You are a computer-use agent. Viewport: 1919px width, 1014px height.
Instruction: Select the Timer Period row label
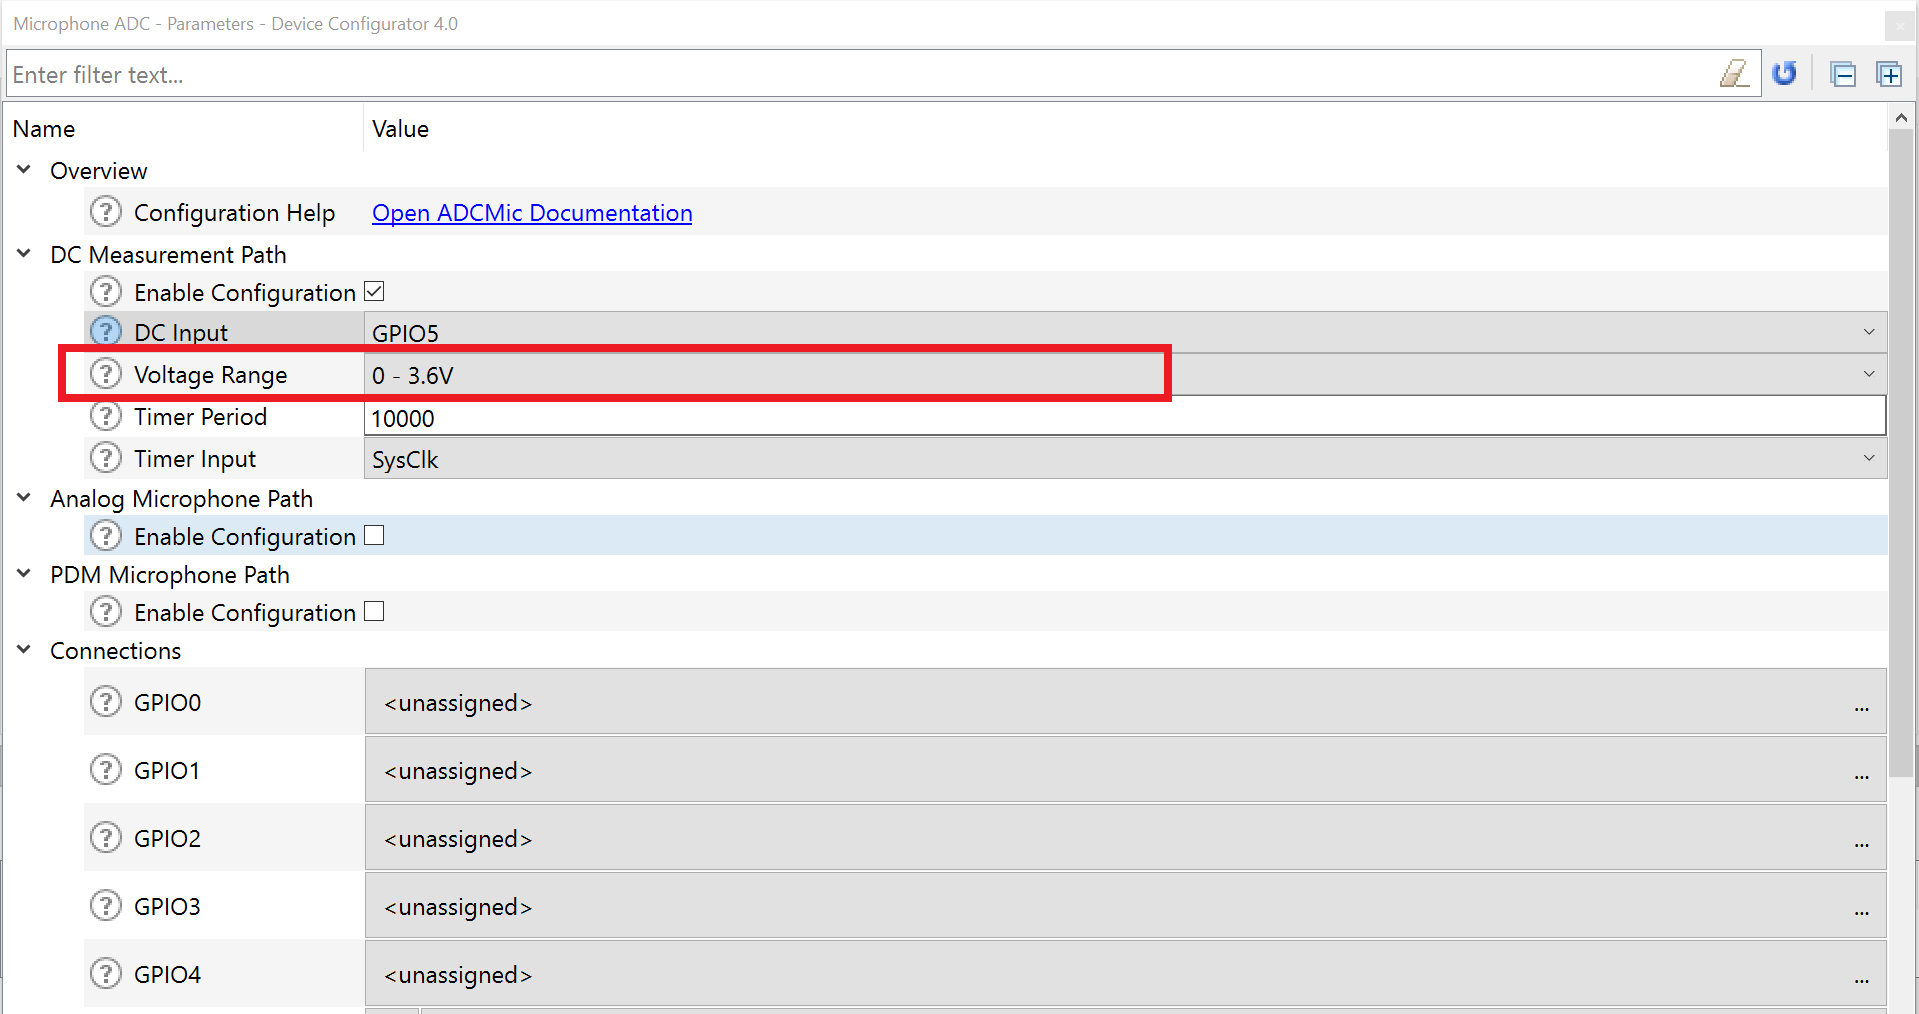pos(200,417)
